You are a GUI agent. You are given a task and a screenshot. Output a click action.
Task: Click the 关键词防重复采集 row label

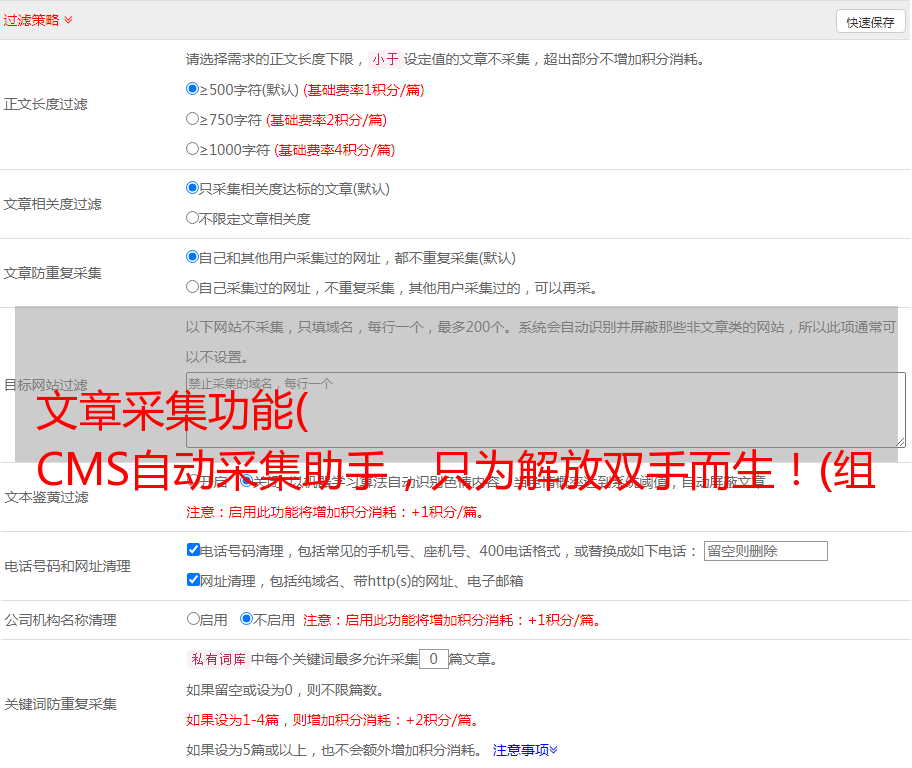pyautogui.click(x=60, y=705)
